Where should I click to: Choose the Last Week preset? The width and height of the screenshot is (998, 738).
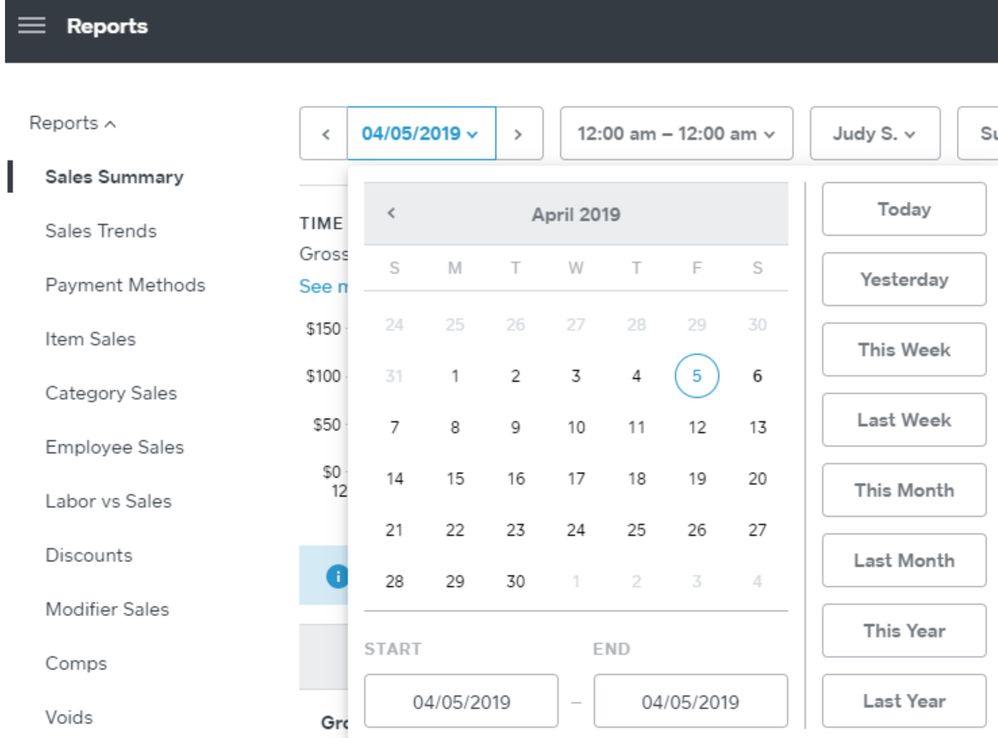pos(903,420)
